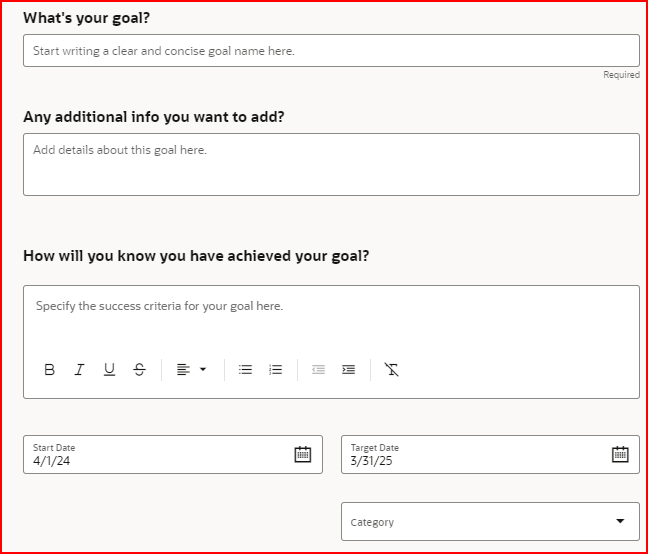
Task: Open the Start Date calendar picker
Action: (303, 454)
